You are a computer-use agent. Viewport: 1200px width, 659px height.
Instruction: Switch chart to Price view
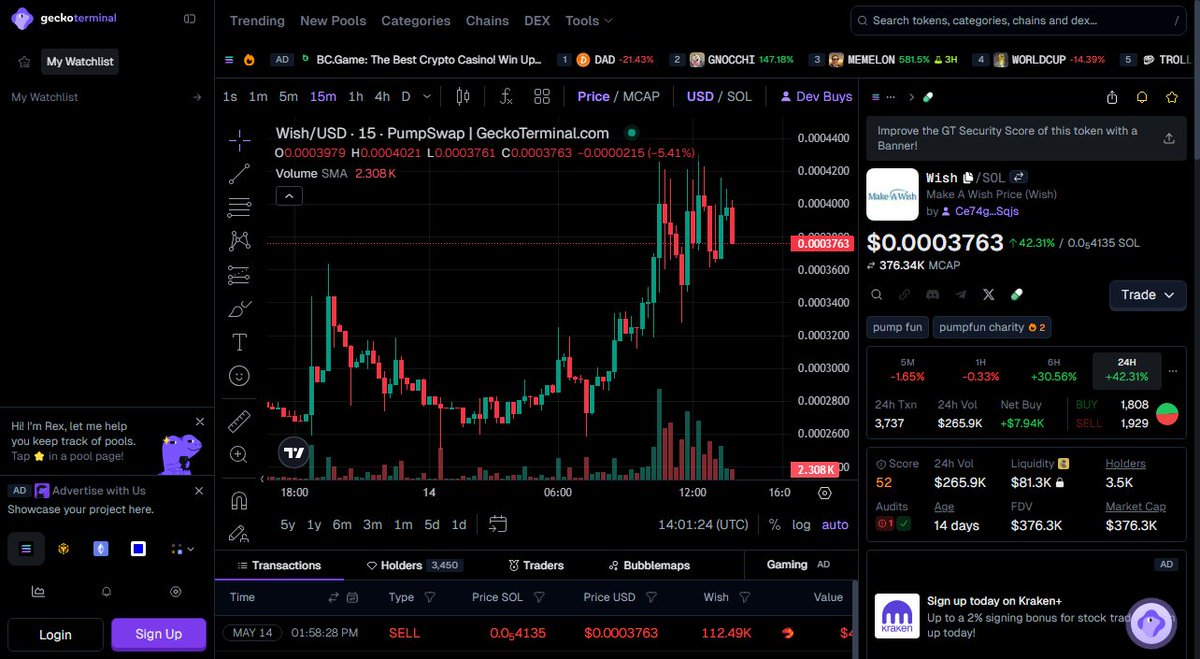[x=593, y=96]
